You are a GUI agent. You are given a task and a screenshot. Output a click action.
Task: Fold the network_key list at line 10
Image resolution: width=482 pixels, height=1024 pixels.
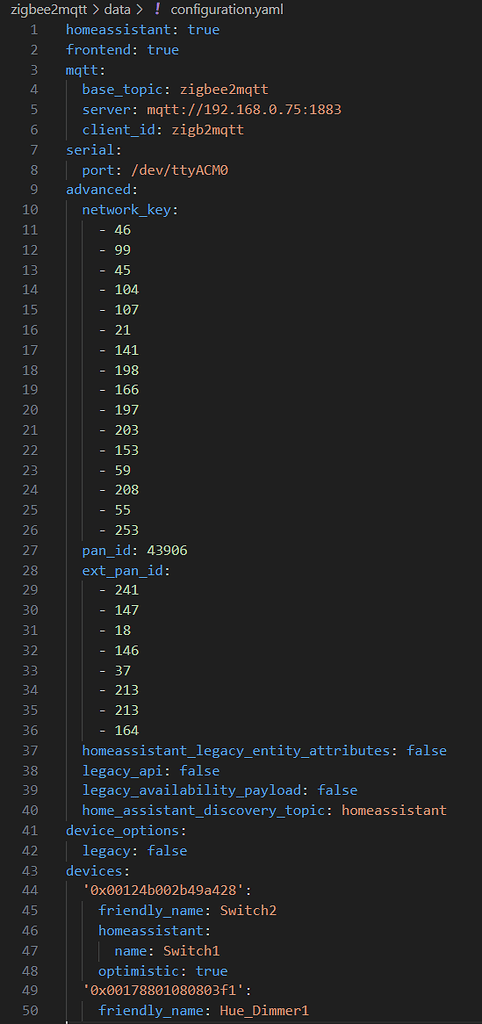(130, 210)
